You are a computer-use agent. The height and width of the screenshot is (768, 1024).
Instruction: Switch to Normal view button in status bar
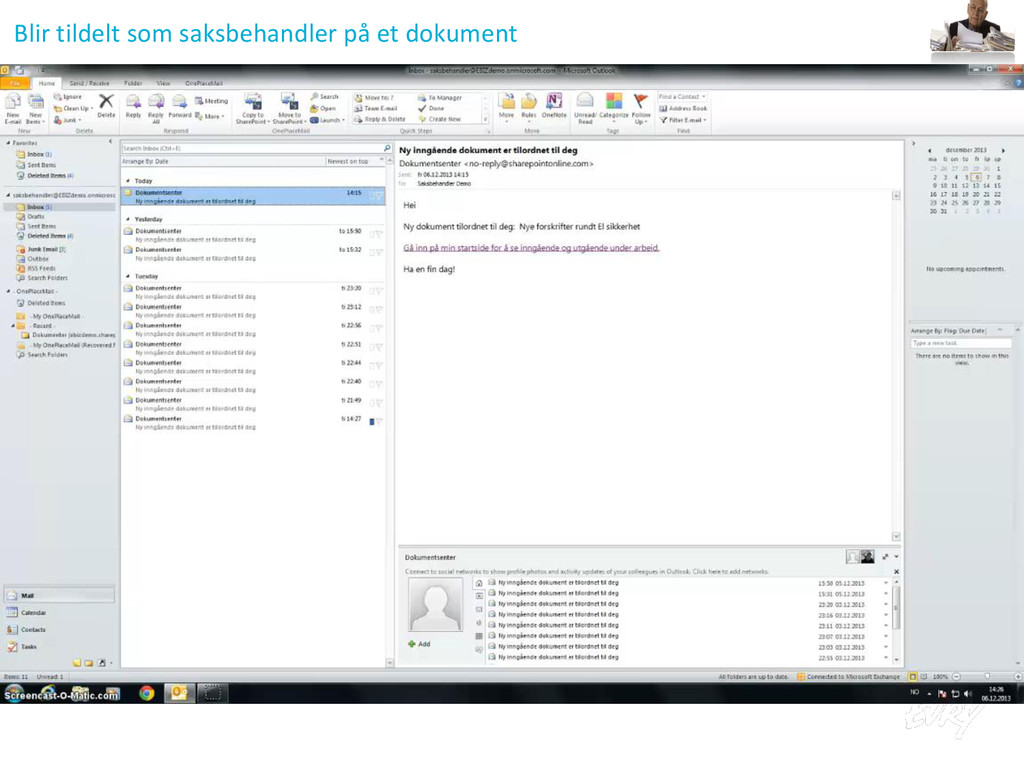click(913, 677)
